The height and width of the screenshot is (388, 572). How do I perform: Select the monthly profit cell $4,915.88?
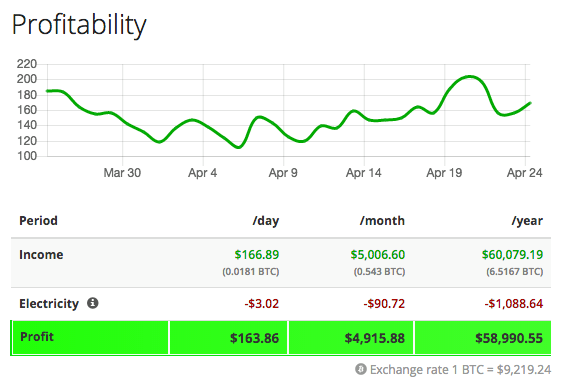(351, 338)
